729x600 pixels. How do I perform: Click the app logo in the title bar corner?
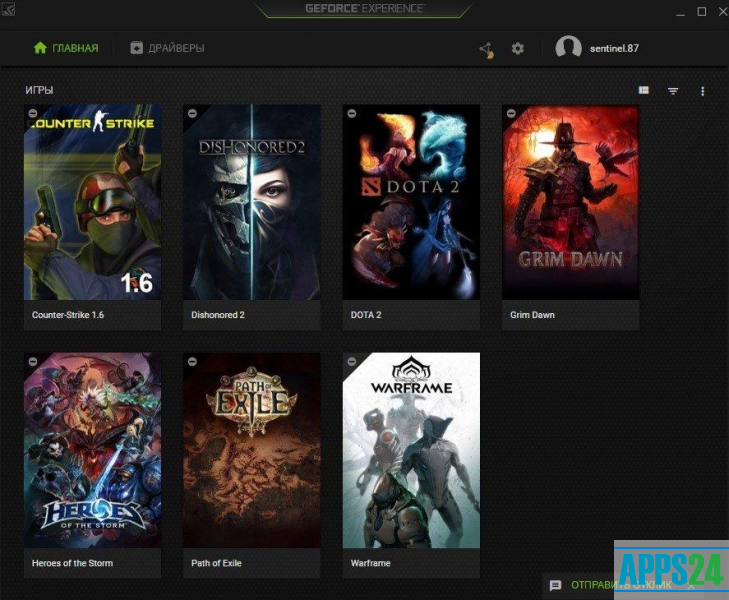click(9, 10)
